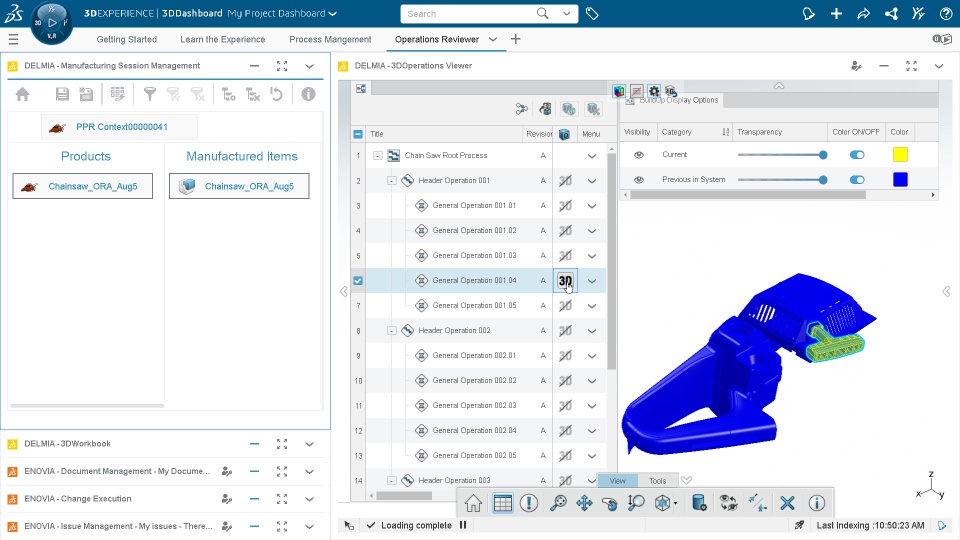Hide the Current category with its eye icon
960x540 pixels.
[639, 155]
